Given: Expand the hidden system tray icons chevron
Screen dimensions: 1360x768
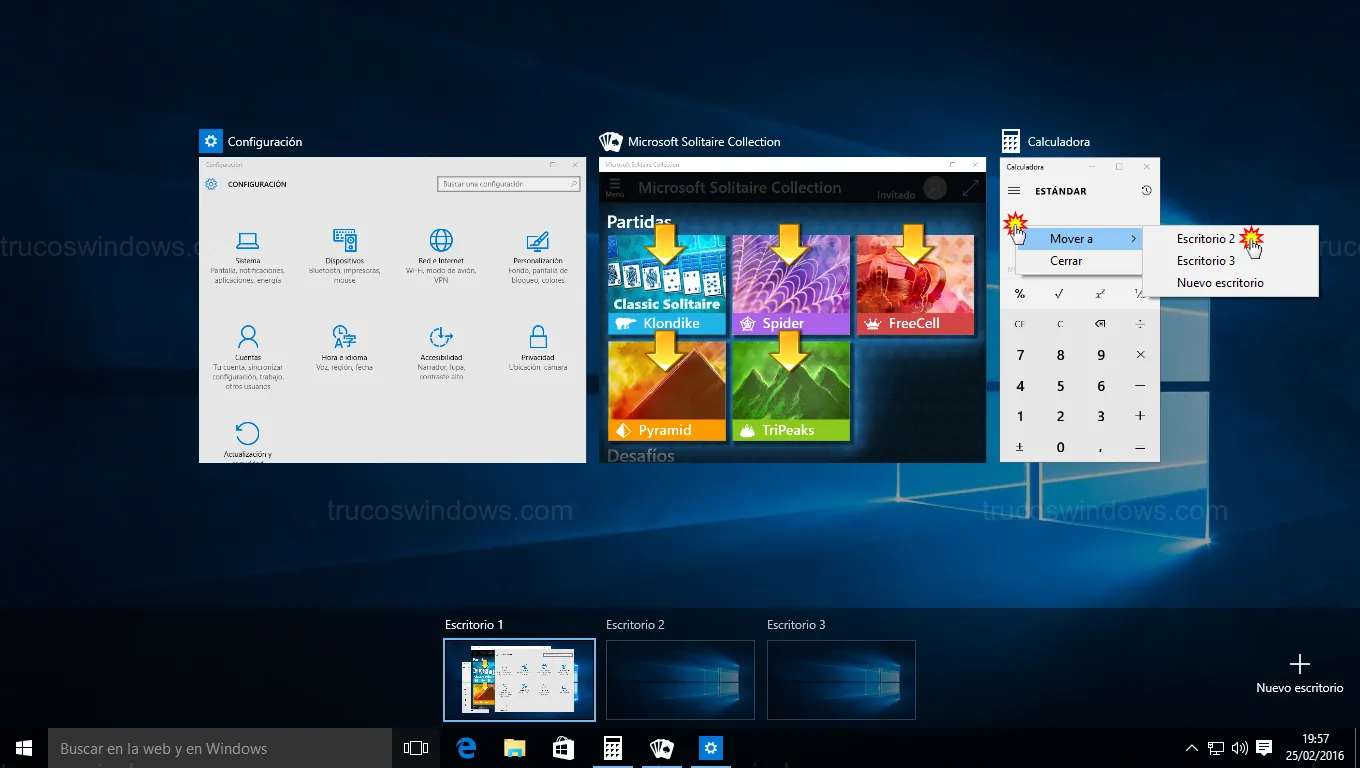Looking at the screenshot, I should 1191,748.
